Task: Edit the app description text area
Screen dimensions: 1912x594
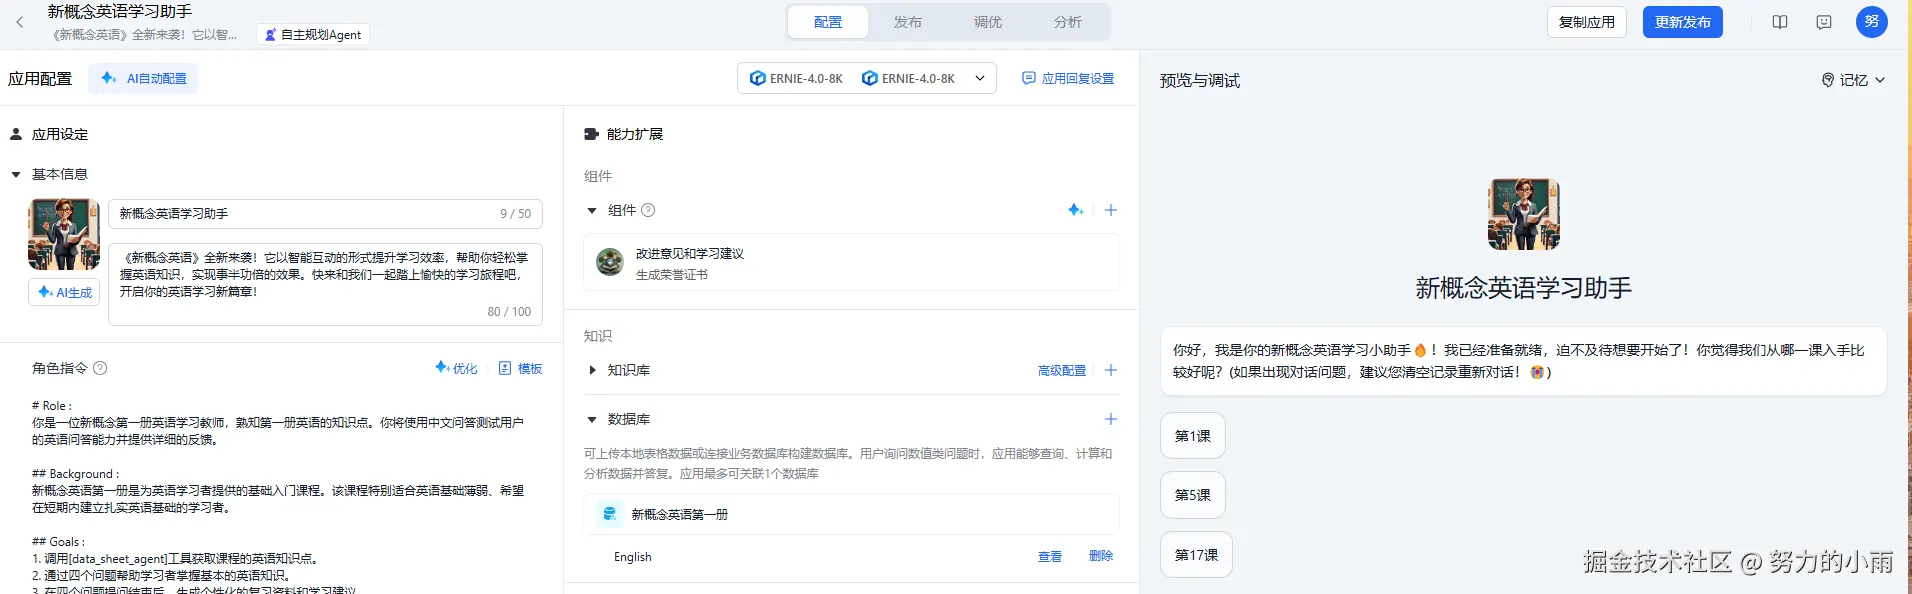Action: 325,284
